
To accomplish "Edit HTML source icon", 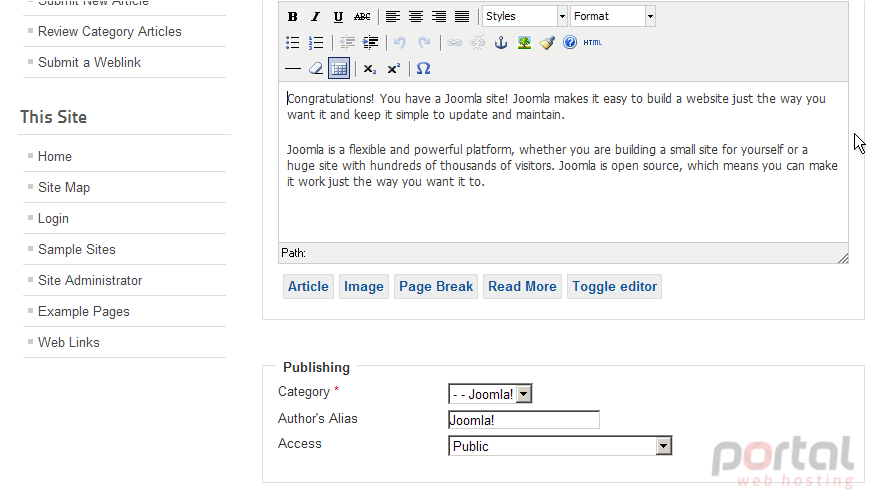I will [592, 43].
